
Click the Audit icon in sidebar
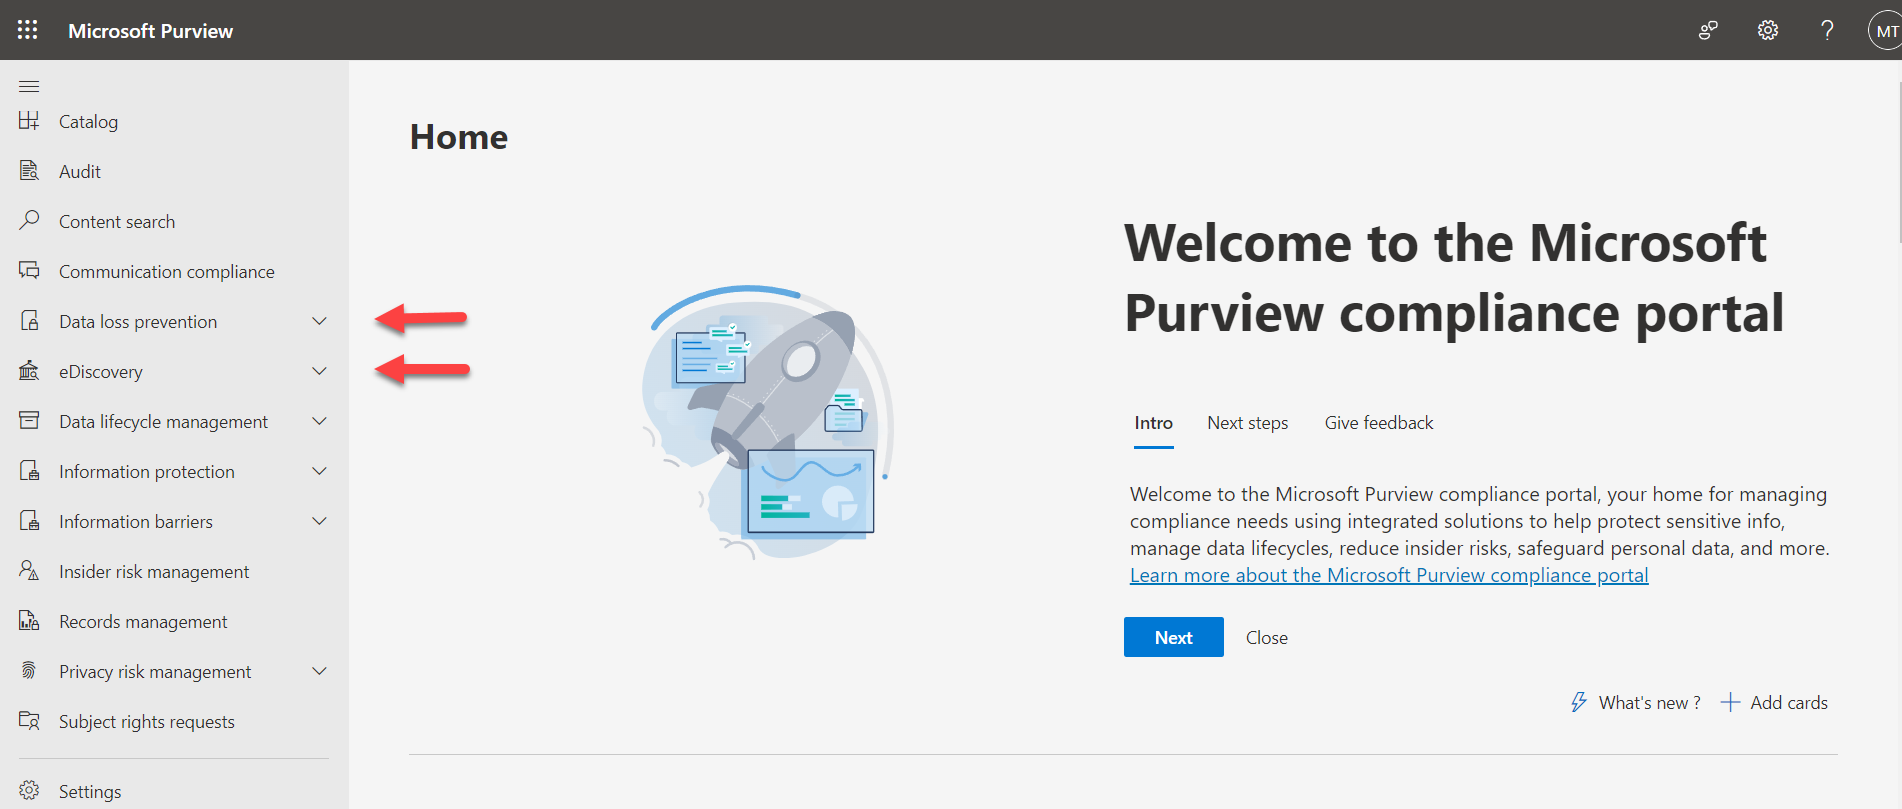click(29, 171)
